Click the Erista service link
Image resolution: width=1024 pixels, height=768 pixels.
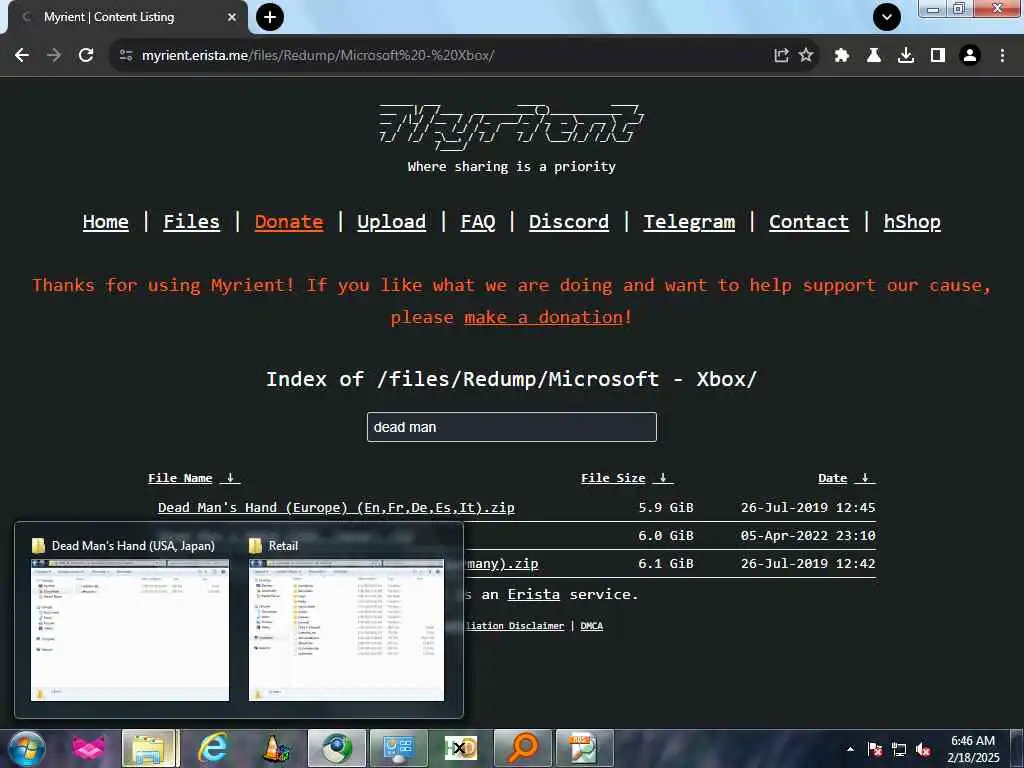[534, 594]
